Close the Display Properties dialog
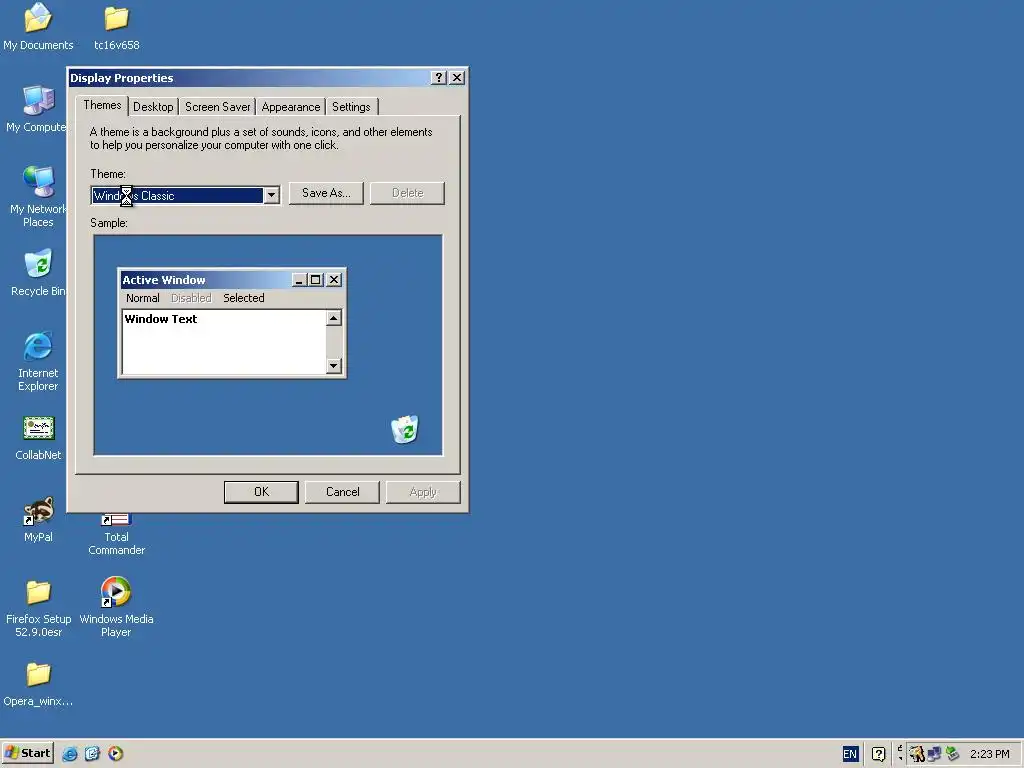 click(x=457, y=78)
